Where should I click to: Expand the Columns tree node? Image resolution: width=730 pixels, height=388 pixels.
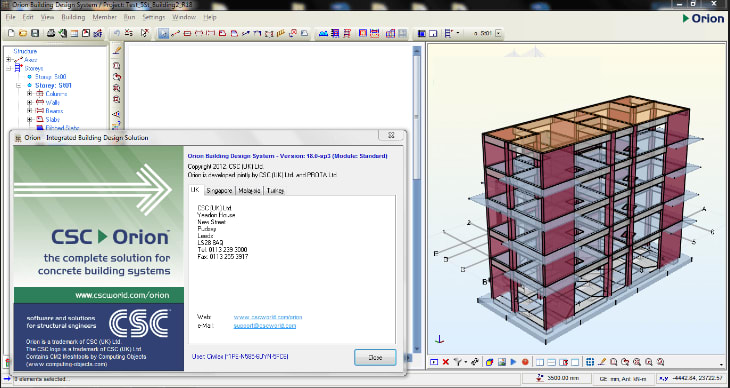(x=30, y=94)
